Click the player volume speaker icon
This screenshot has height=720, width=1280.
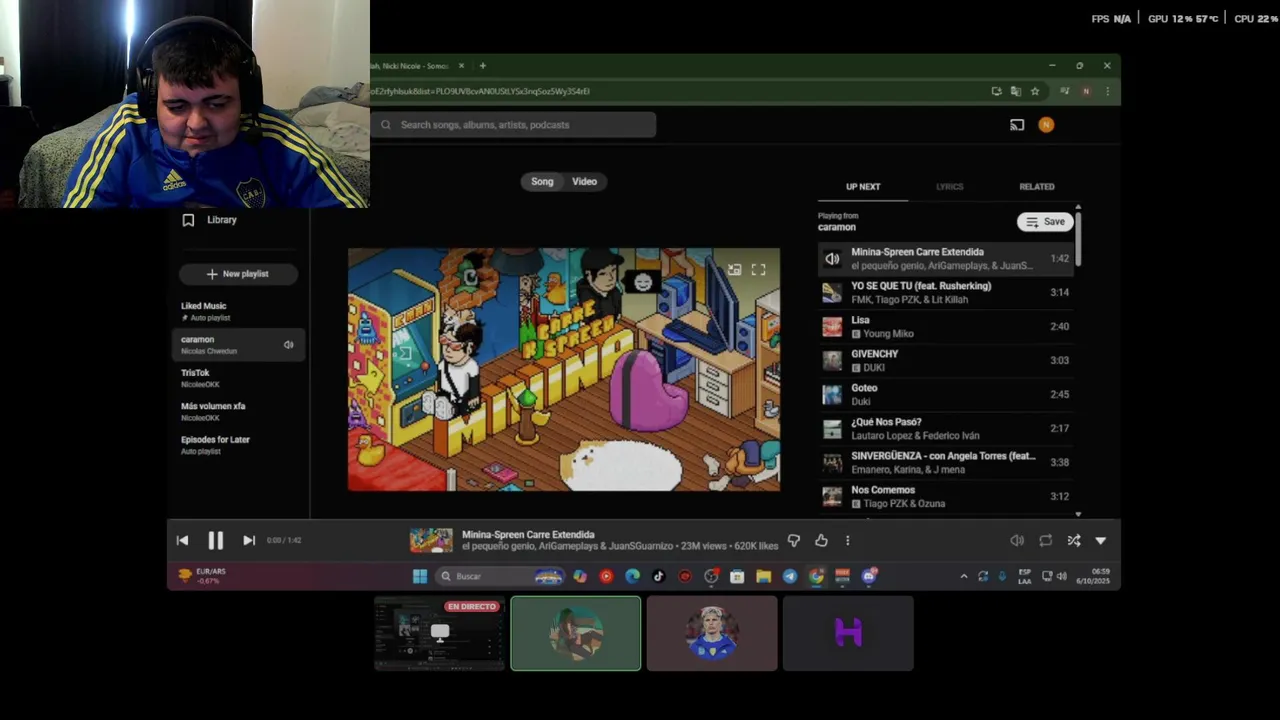1017,541
